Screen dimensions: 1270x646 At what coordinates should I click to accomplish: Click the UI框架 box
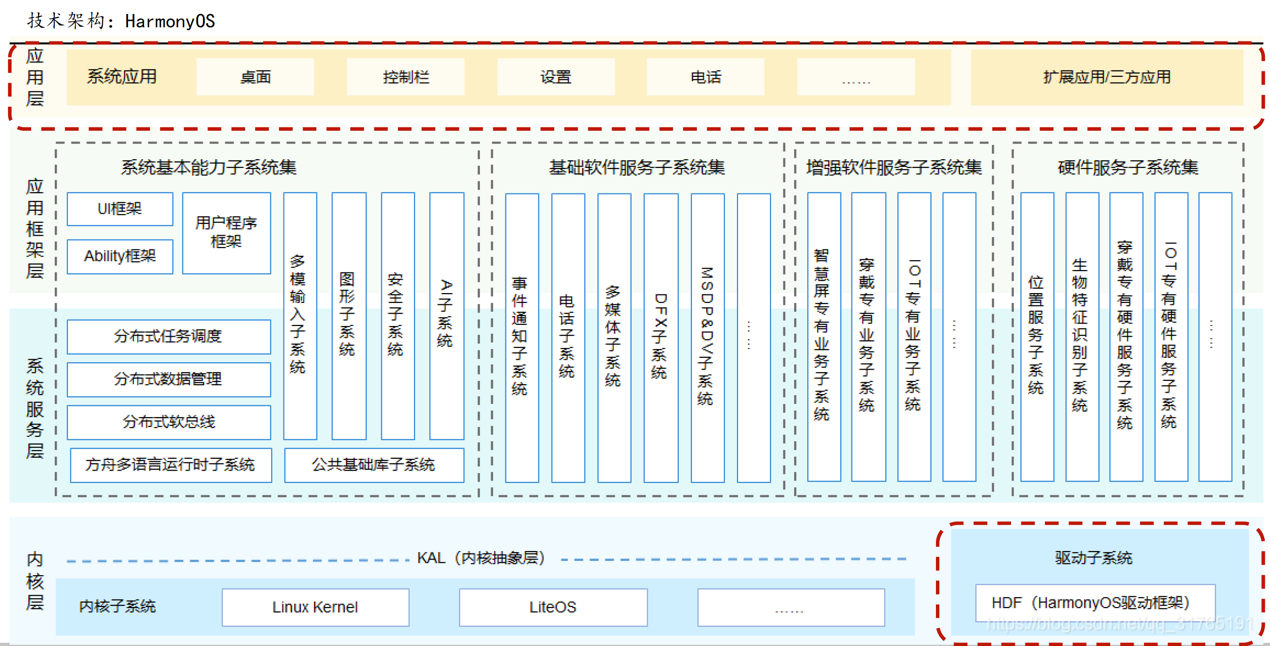120,209
